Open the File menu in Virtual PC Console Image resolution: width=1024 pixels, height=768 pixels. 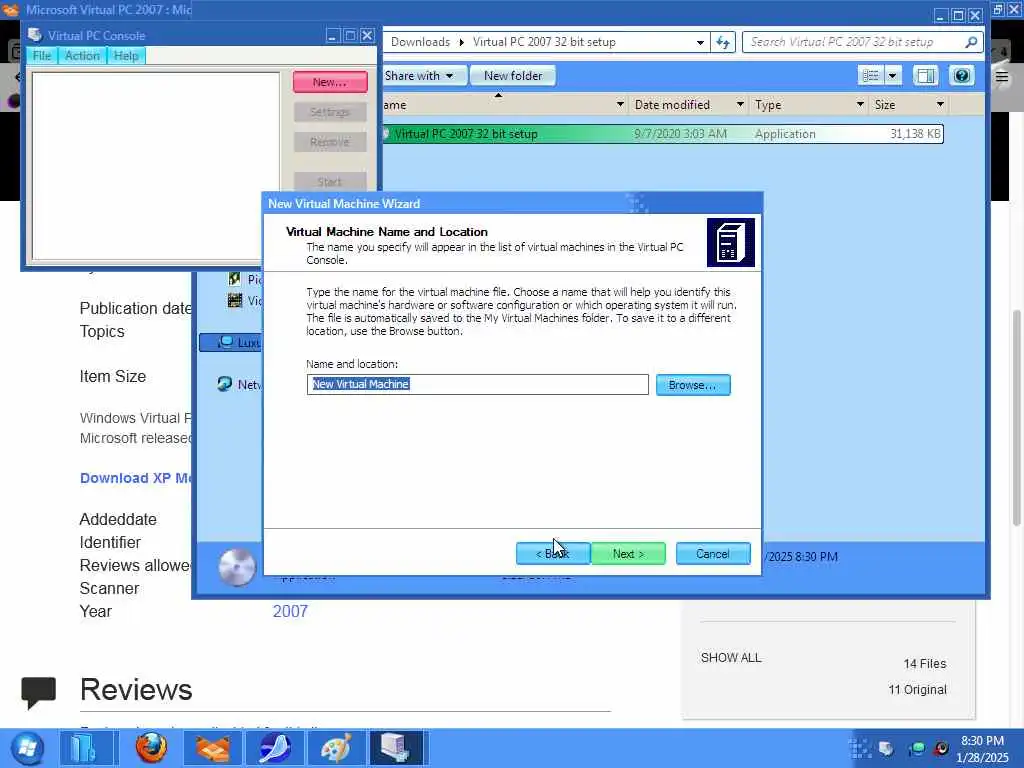[x=42, y=56]
